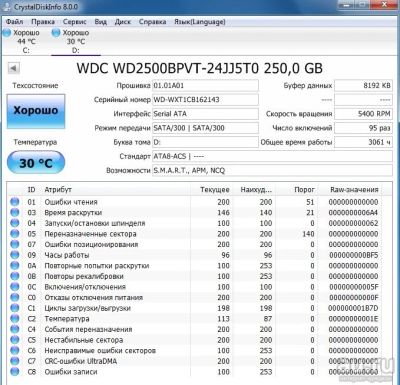The height and width of the screenshot is (385, 400).
Task: Click the Интерфейс field Serial ATA
Action: pos(205,114)
